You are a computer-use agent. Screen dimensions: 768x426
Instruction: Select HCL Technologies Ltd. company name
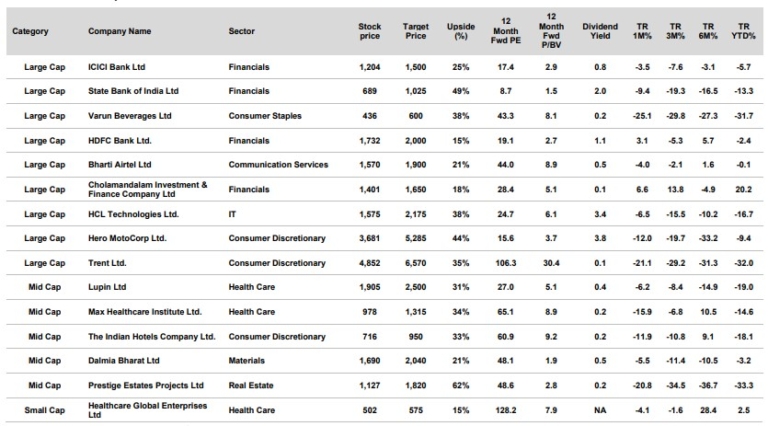(136, 214)
